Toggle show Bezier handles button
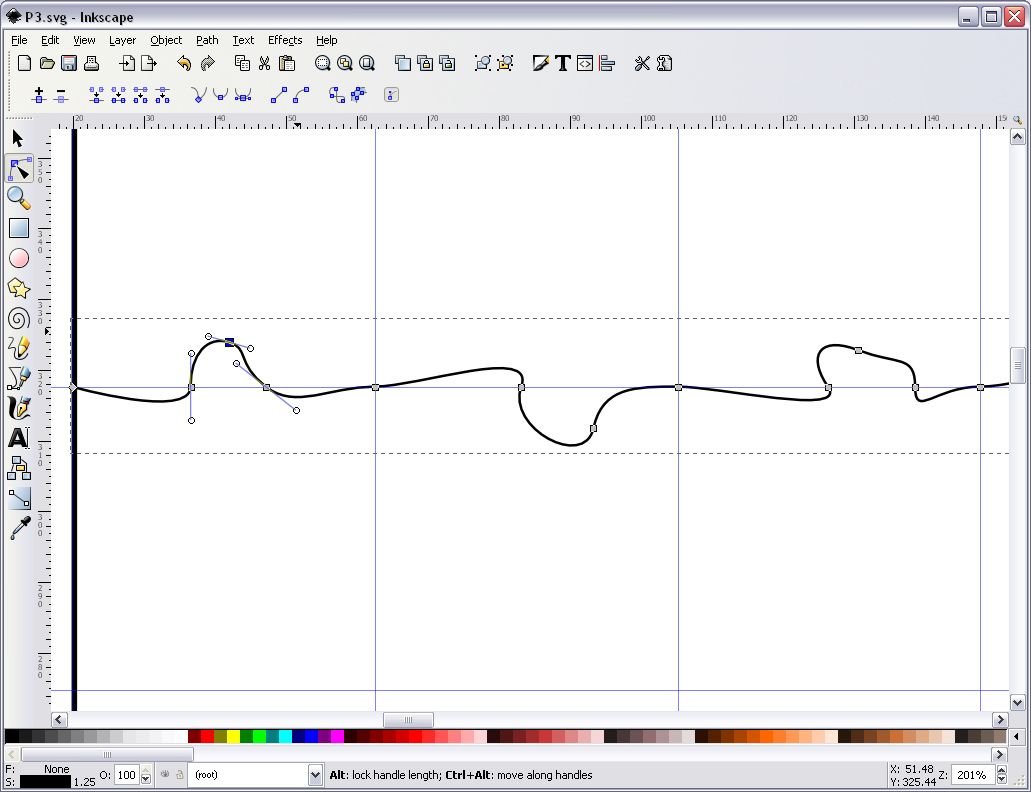The width and height of the screenshot is (1031, 792). pos(391,95)
